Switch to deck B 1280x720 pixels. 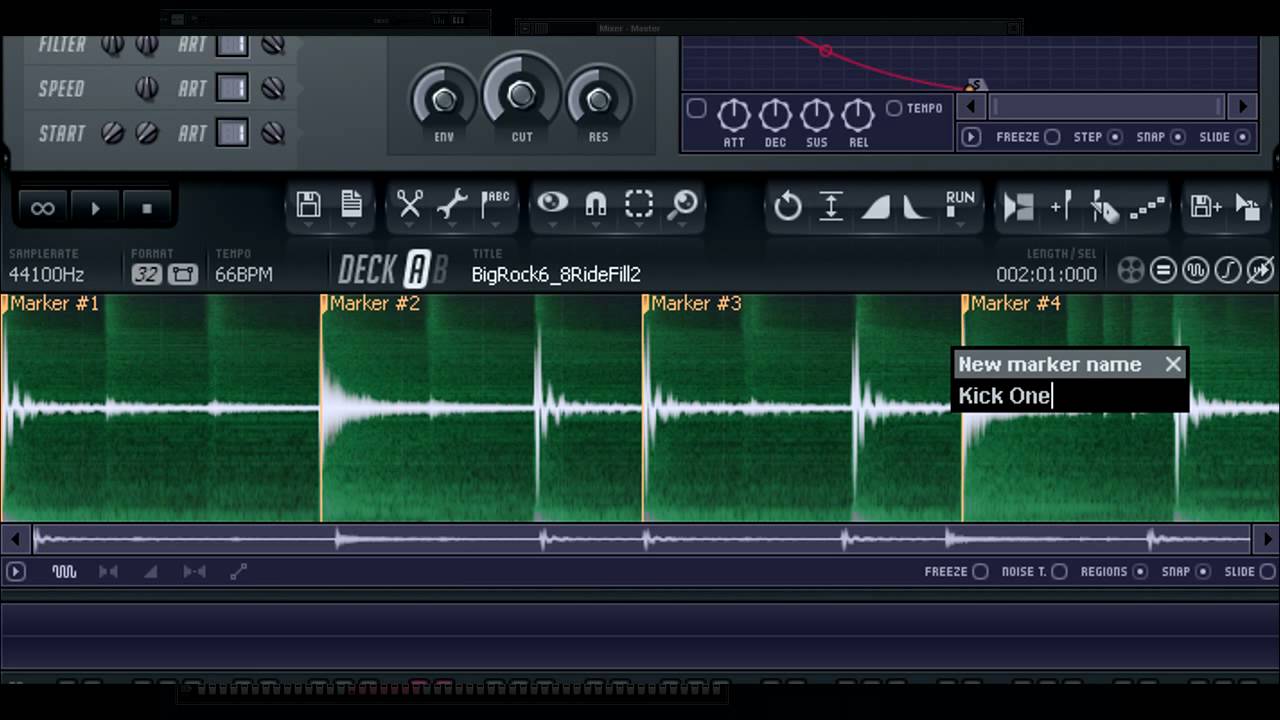[439, 270]
